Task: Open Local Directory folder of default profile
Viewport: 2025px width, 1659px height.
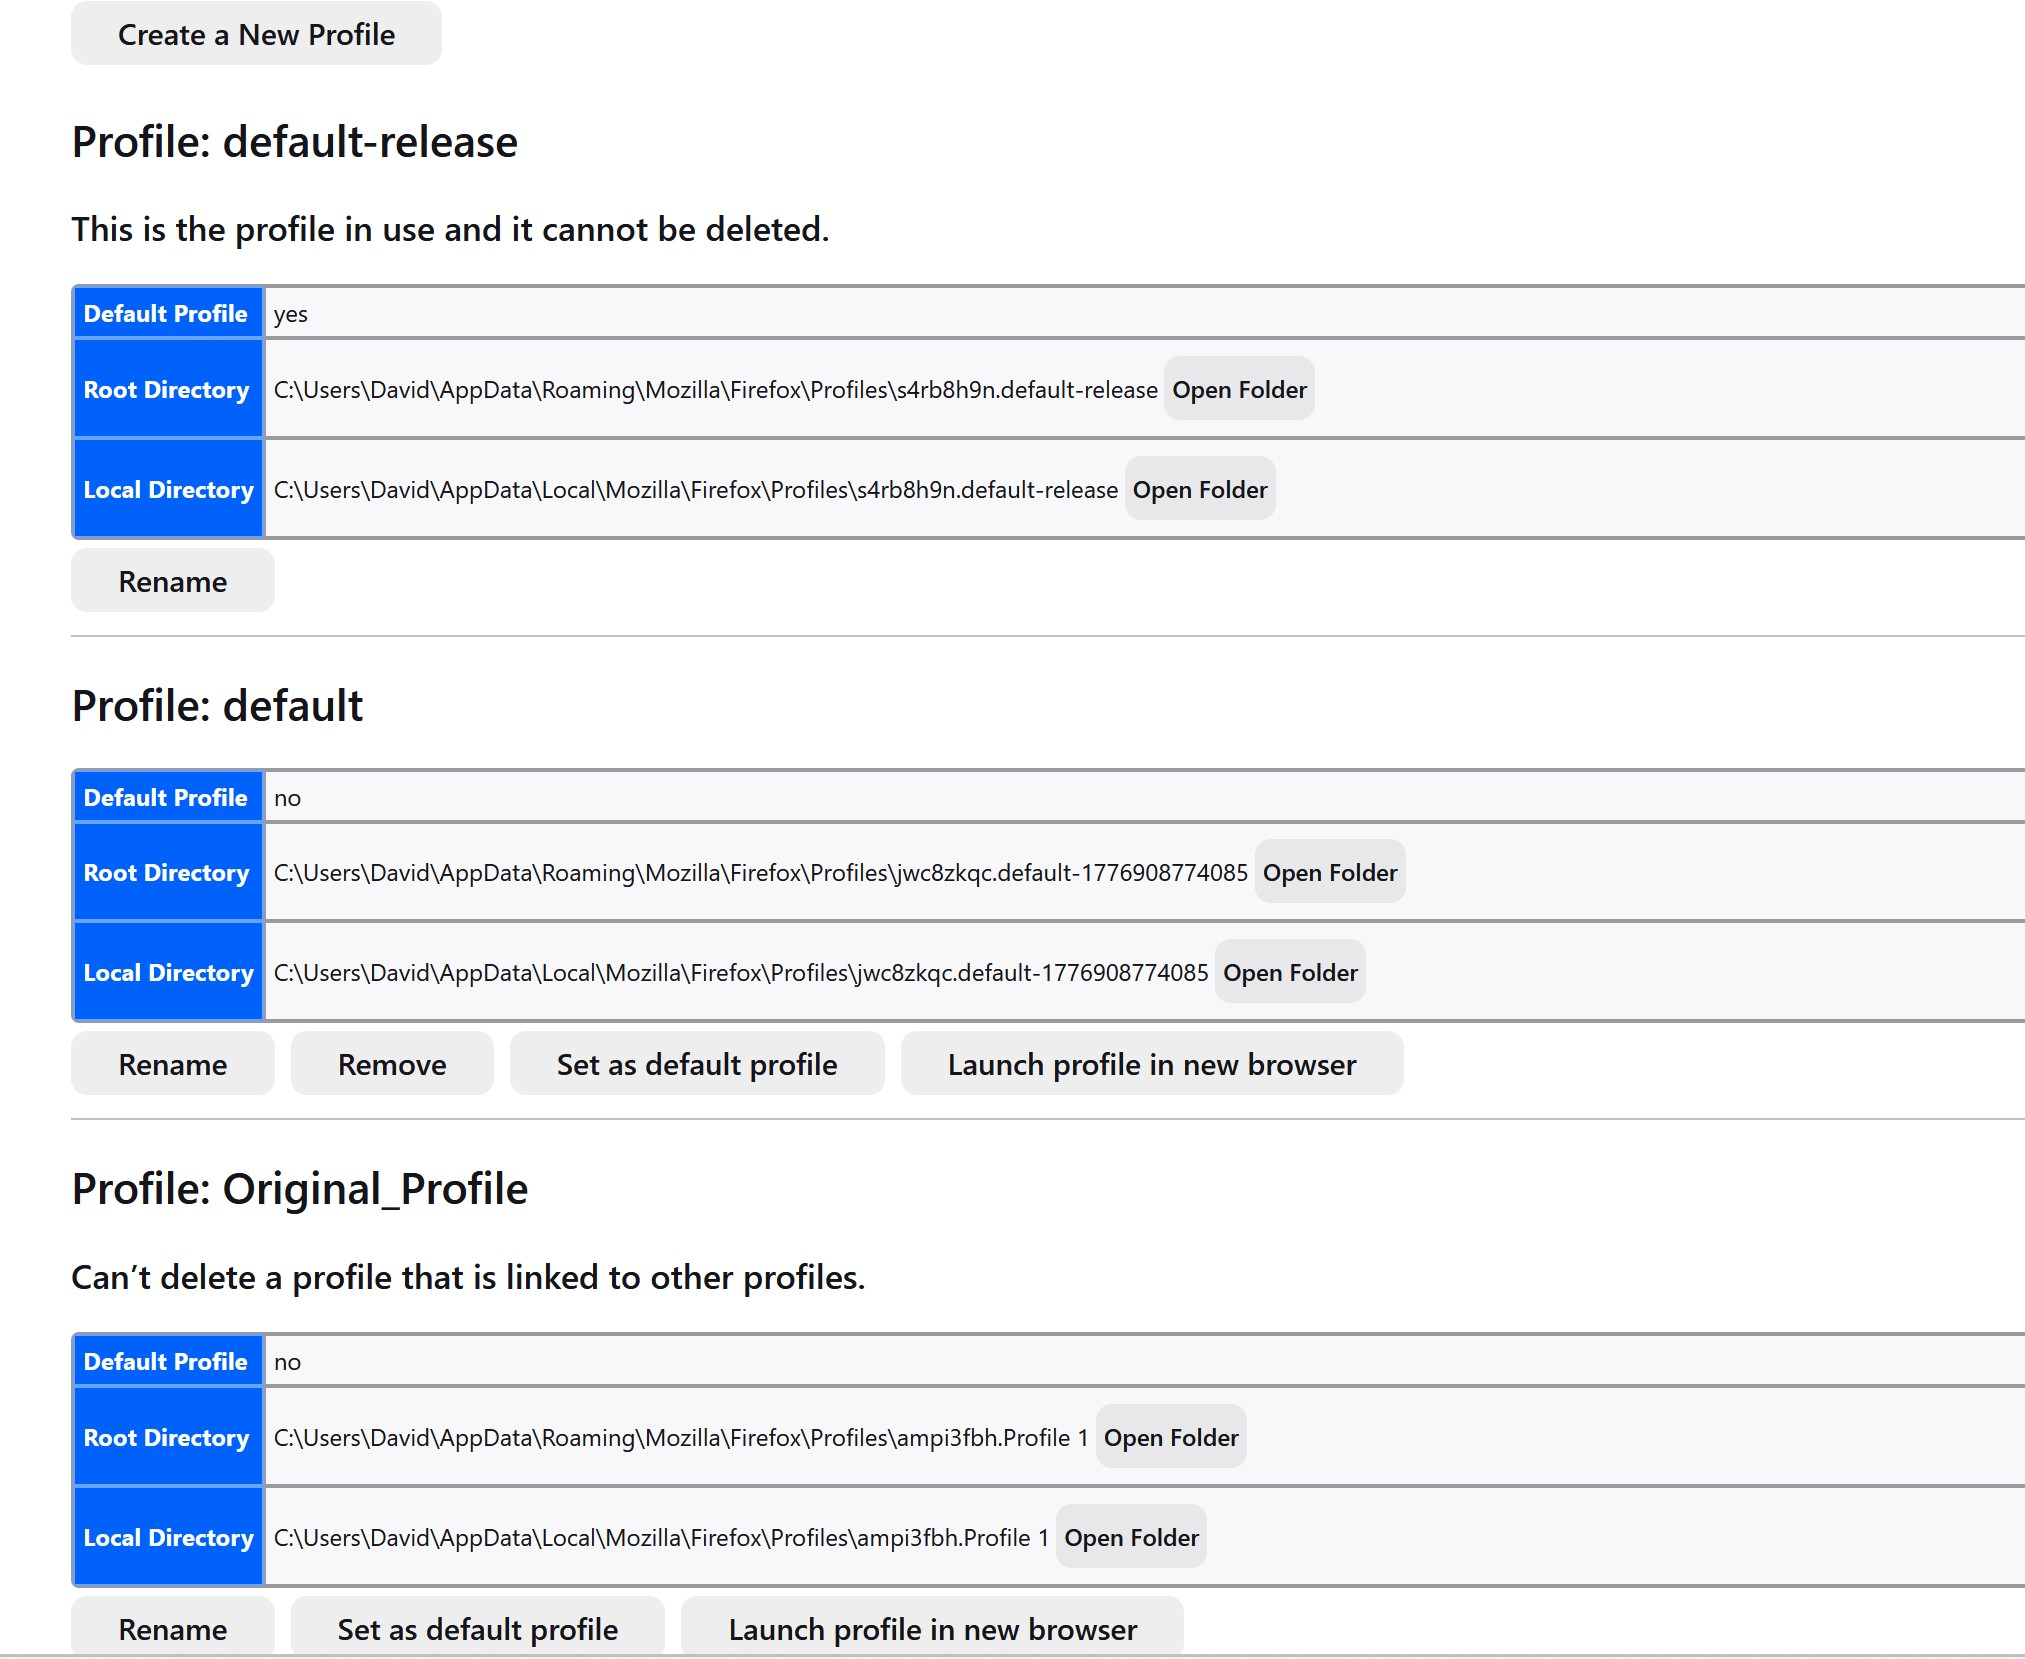Action: pyautogui.click(x=1289, y=973)
